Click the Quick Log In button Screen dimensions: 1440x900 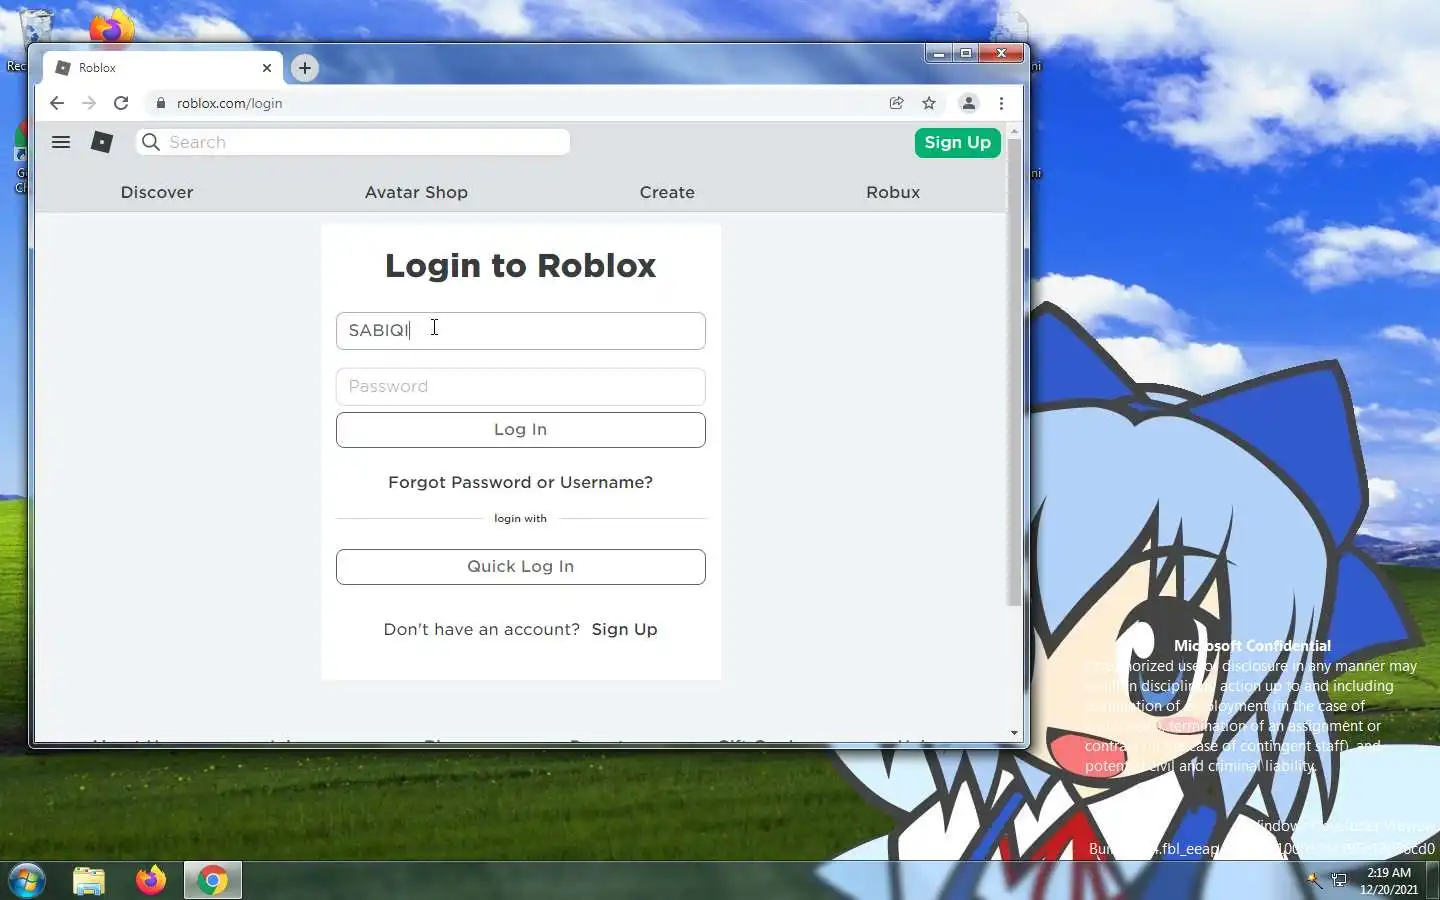521,567
